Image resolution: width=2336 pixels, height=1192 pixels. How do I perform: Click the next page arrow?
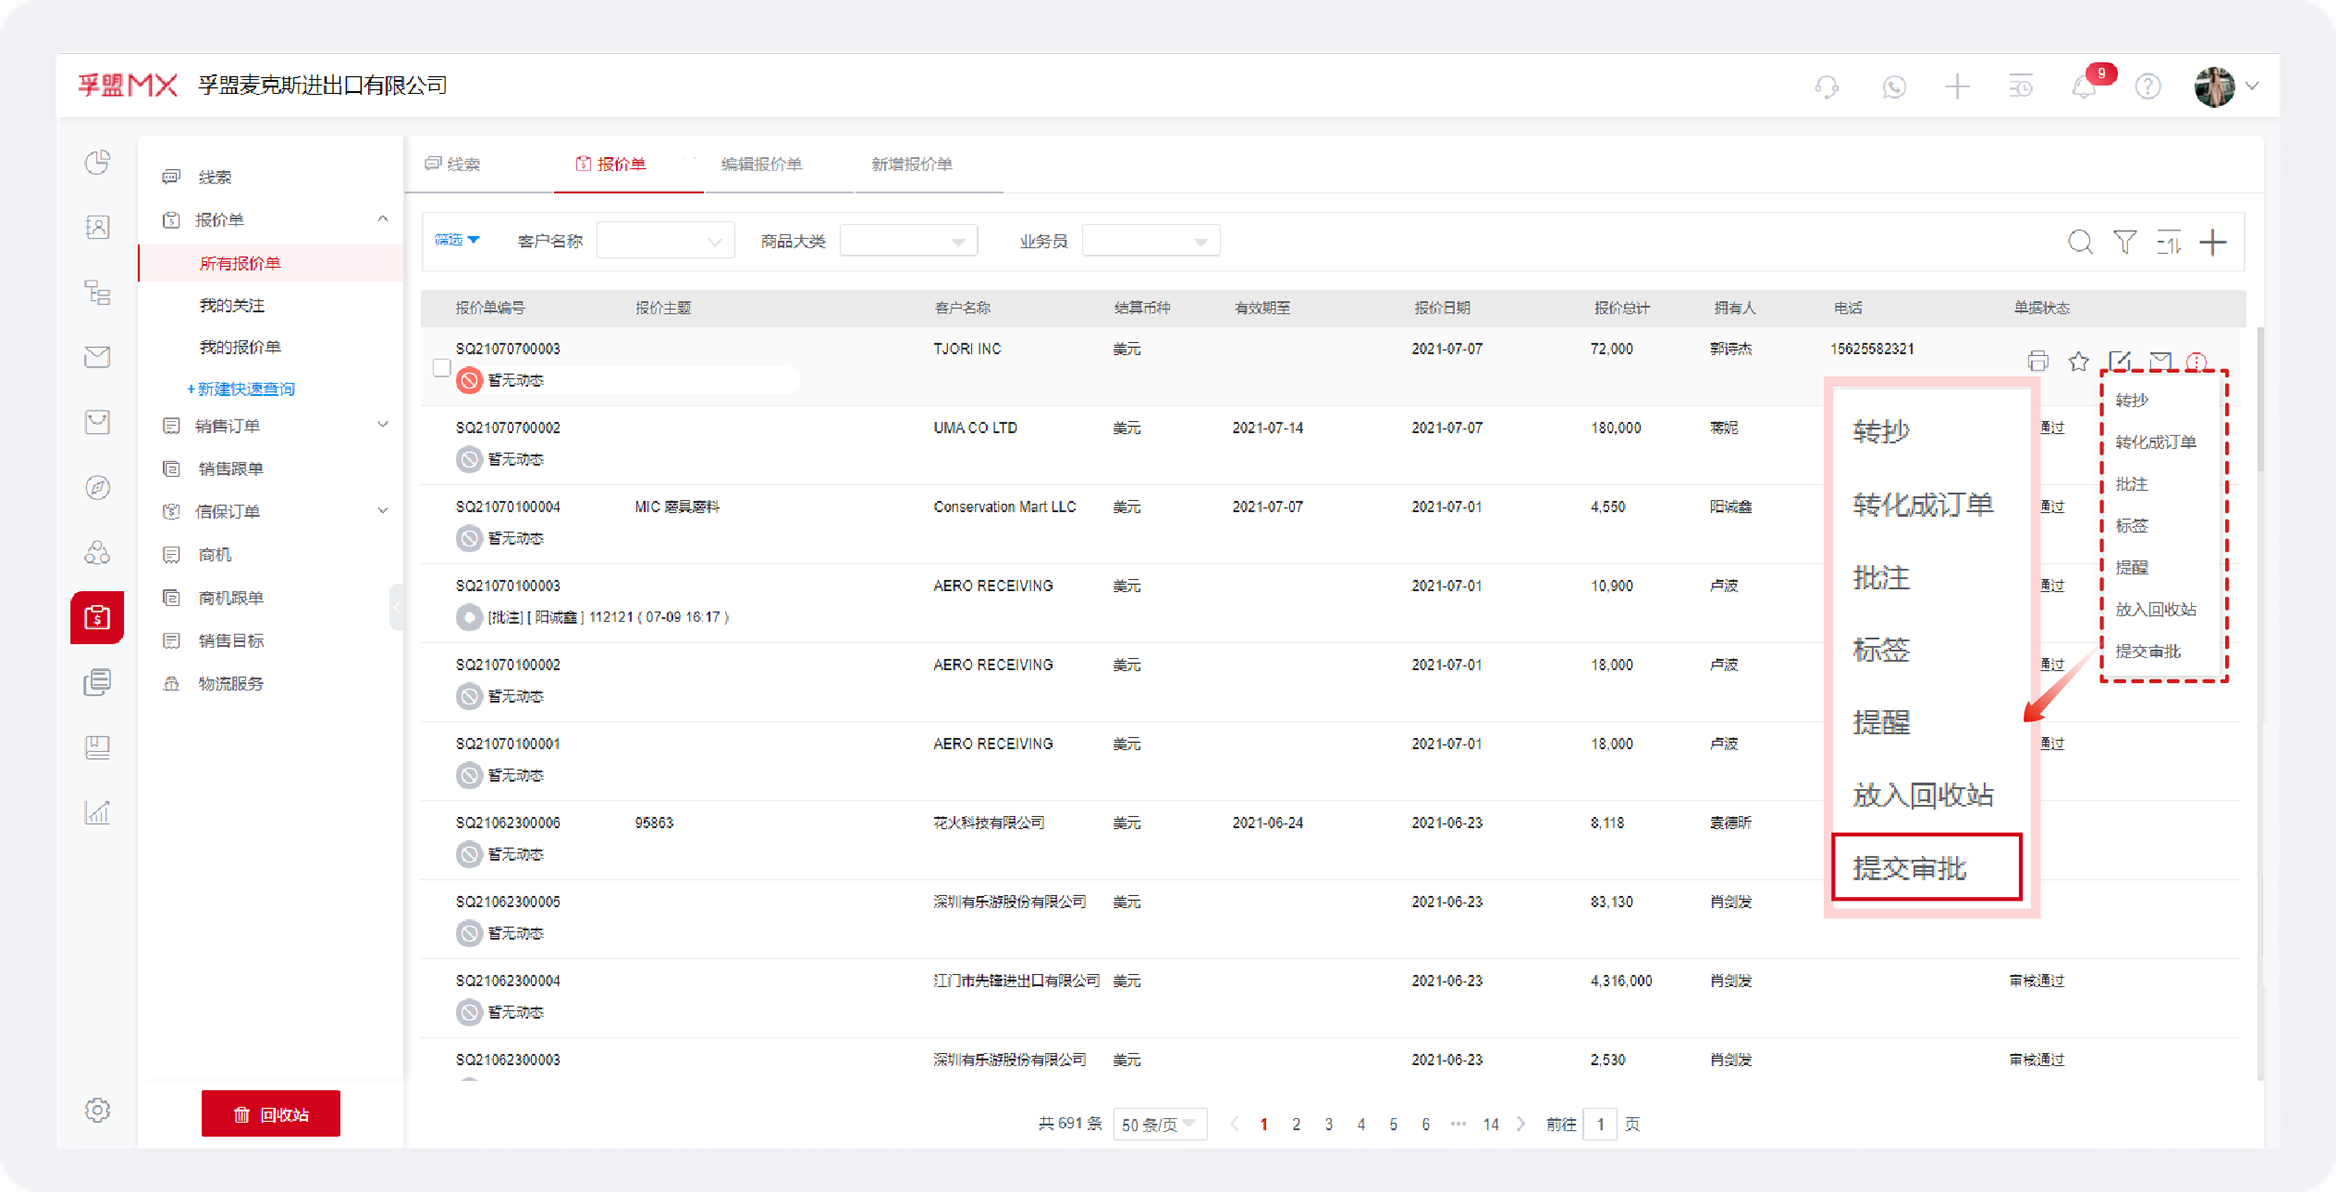[x=1521, y=1125]
